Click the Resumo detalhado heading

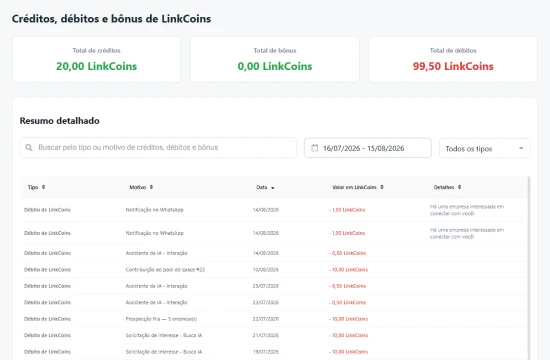click(60, 121)
